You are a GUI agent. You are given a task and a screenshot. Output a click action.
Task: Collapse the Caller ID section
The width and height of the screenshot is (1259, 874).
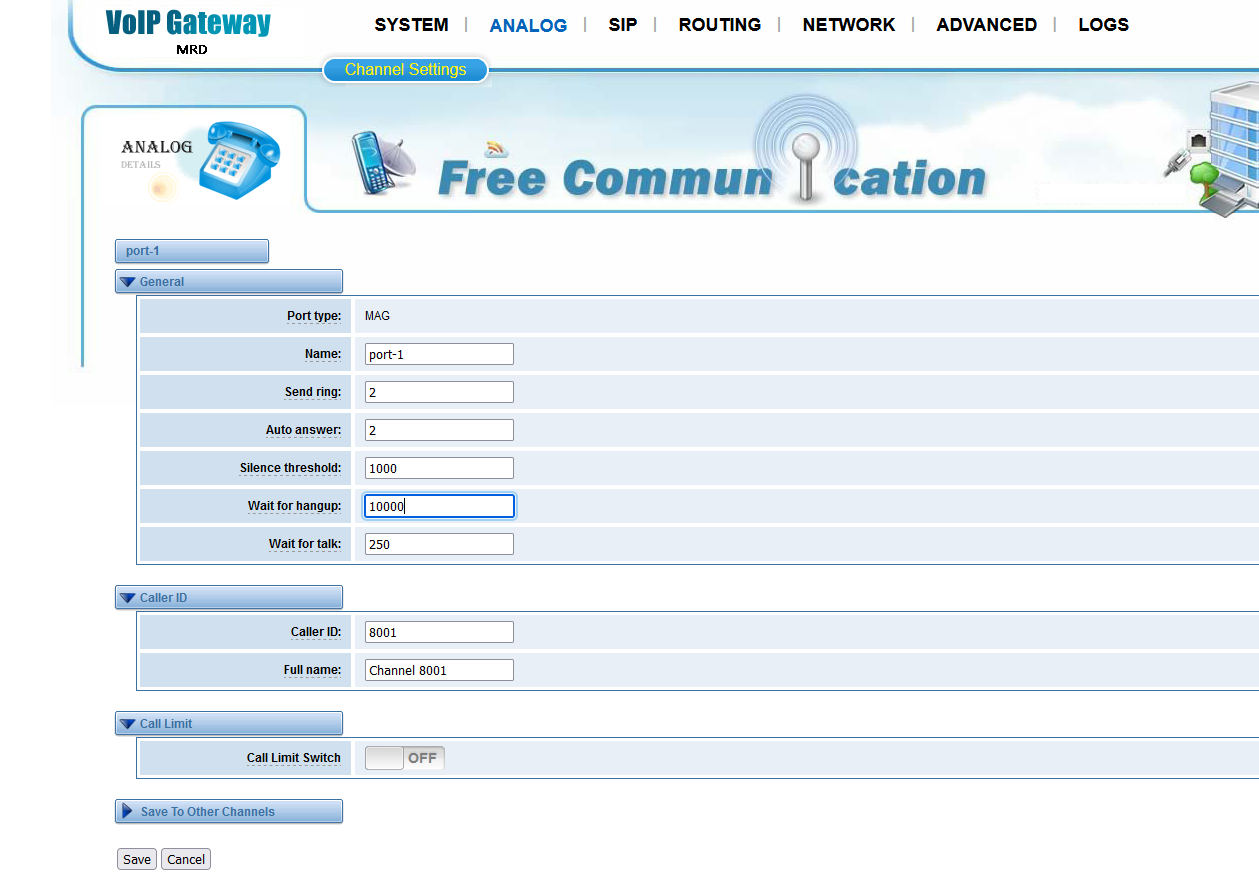pyautogui.click(x=229, y=597)
